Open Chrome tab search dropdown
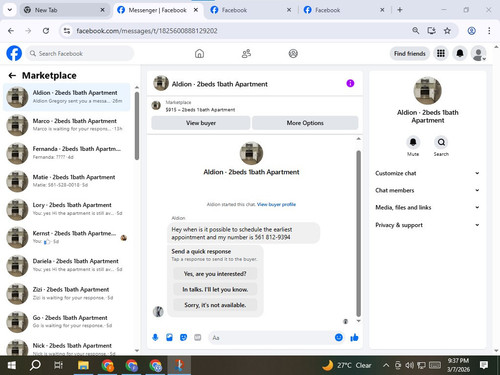 pos(10,10)
